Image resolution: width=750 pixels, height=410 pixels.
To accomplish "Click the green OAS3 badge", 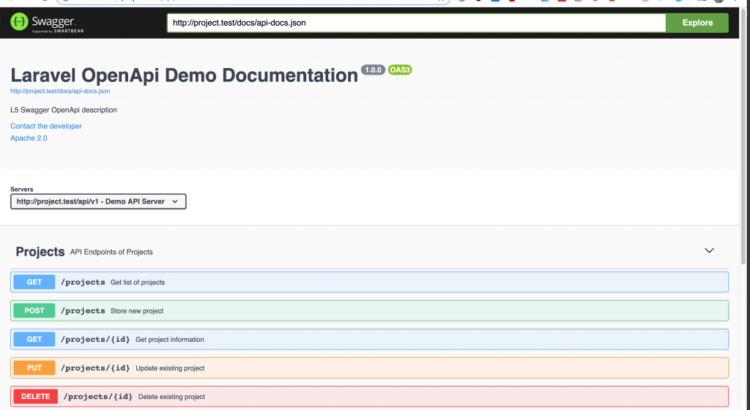I will point(400,70).
